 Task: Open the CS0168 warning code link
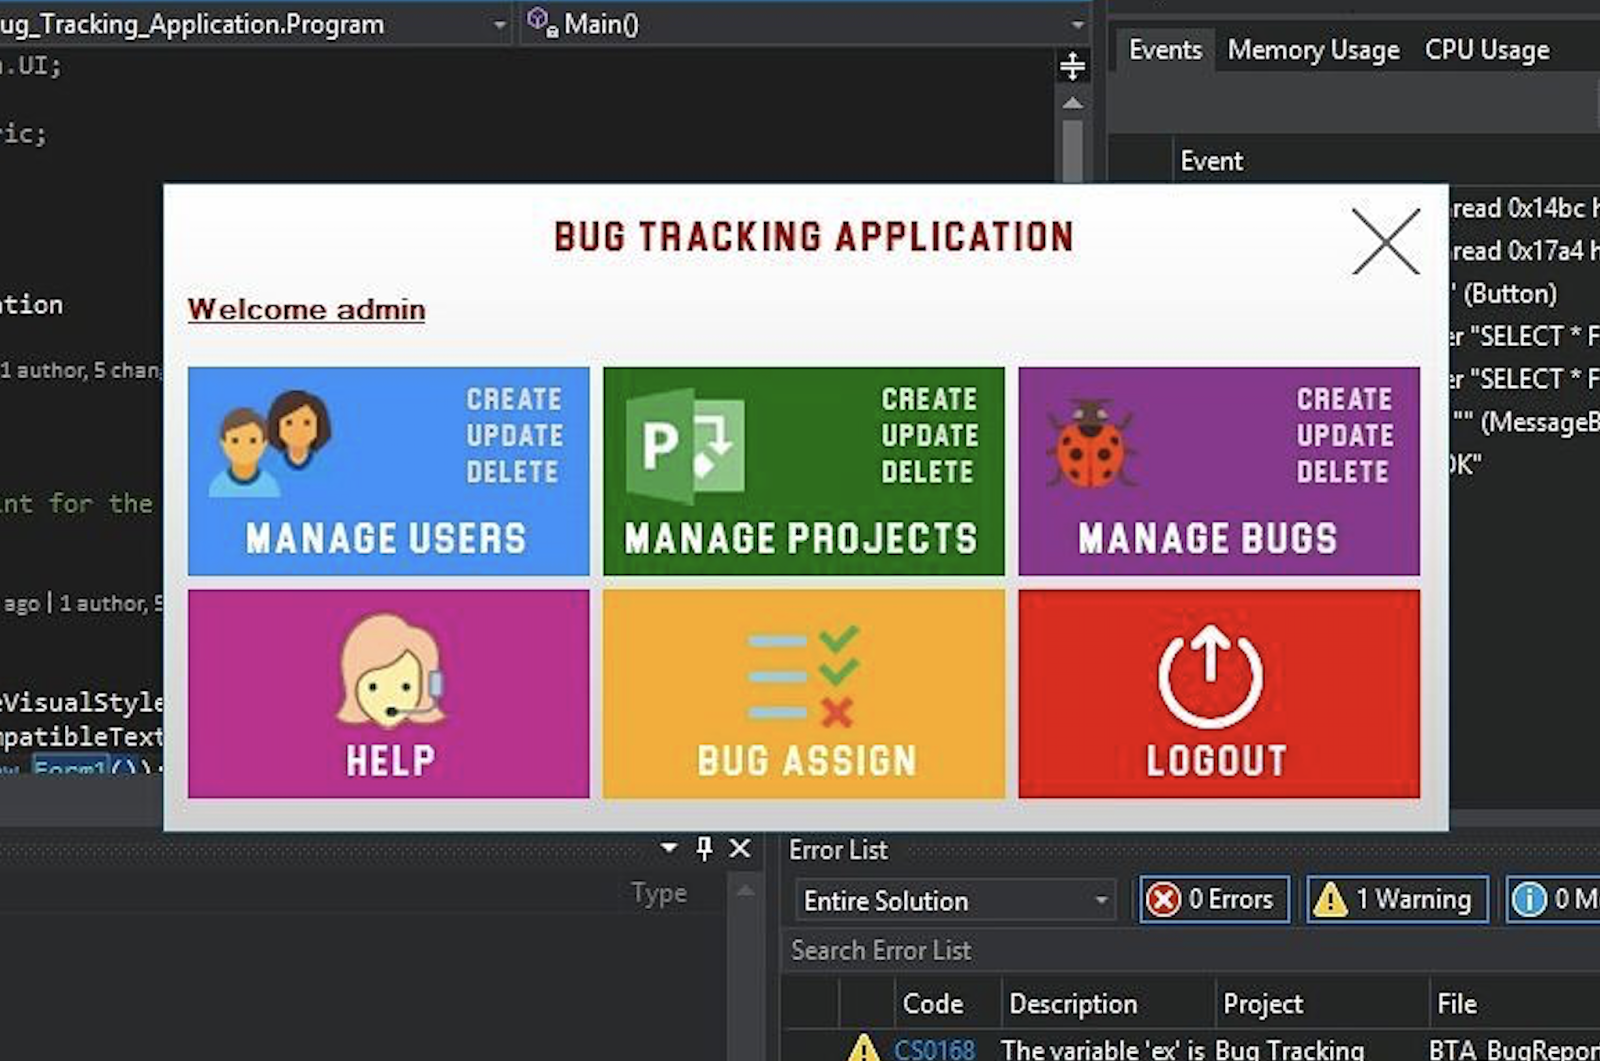[x=935, y=1050]
